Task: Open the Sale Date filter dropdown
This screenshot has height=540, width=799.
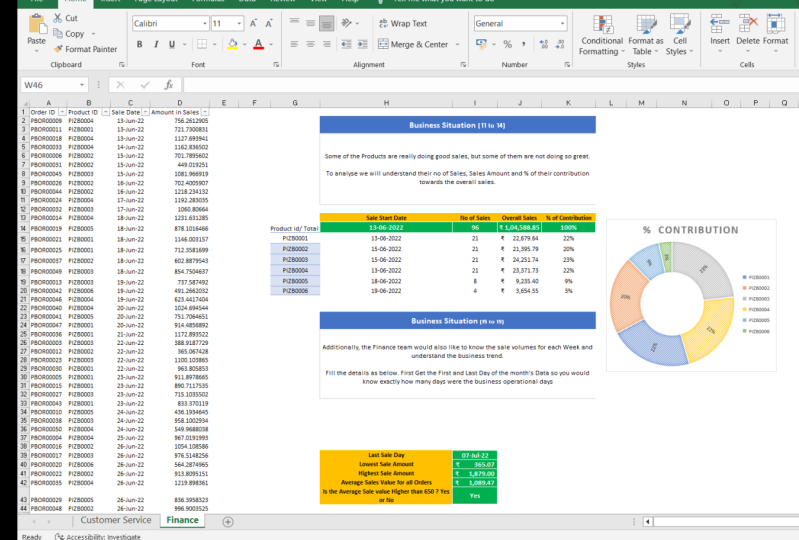Action: pos(145,112)
